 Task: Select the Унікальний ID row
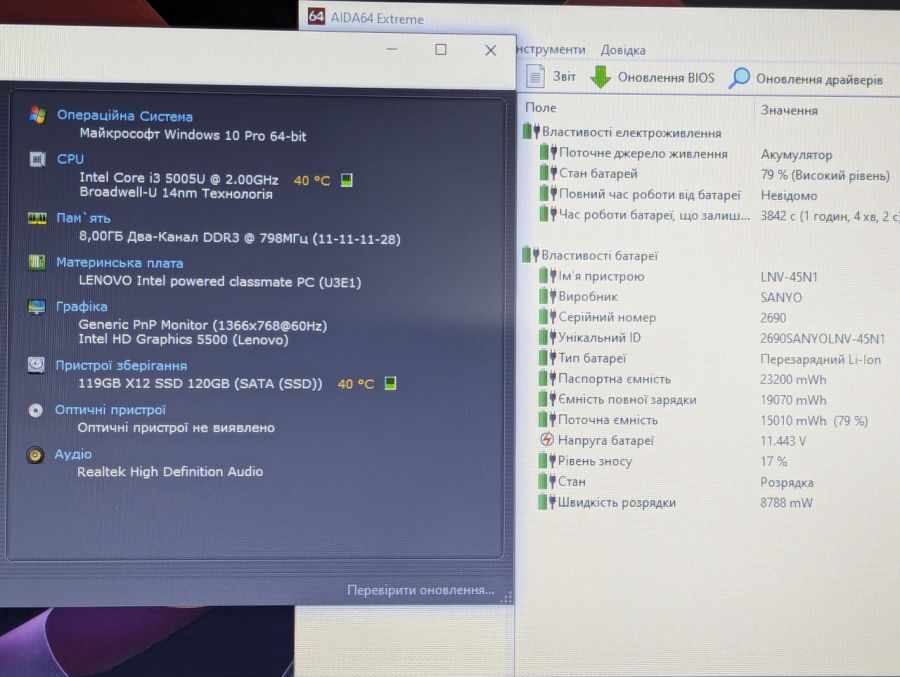click(711, 338)
